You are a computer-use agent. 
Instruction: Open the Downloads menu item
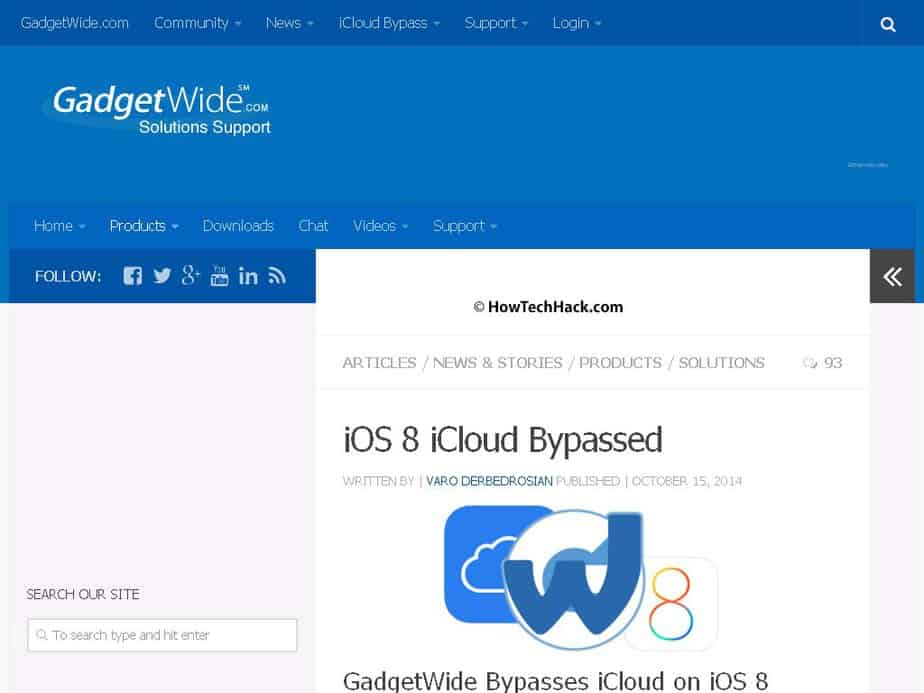pos(238,226)
